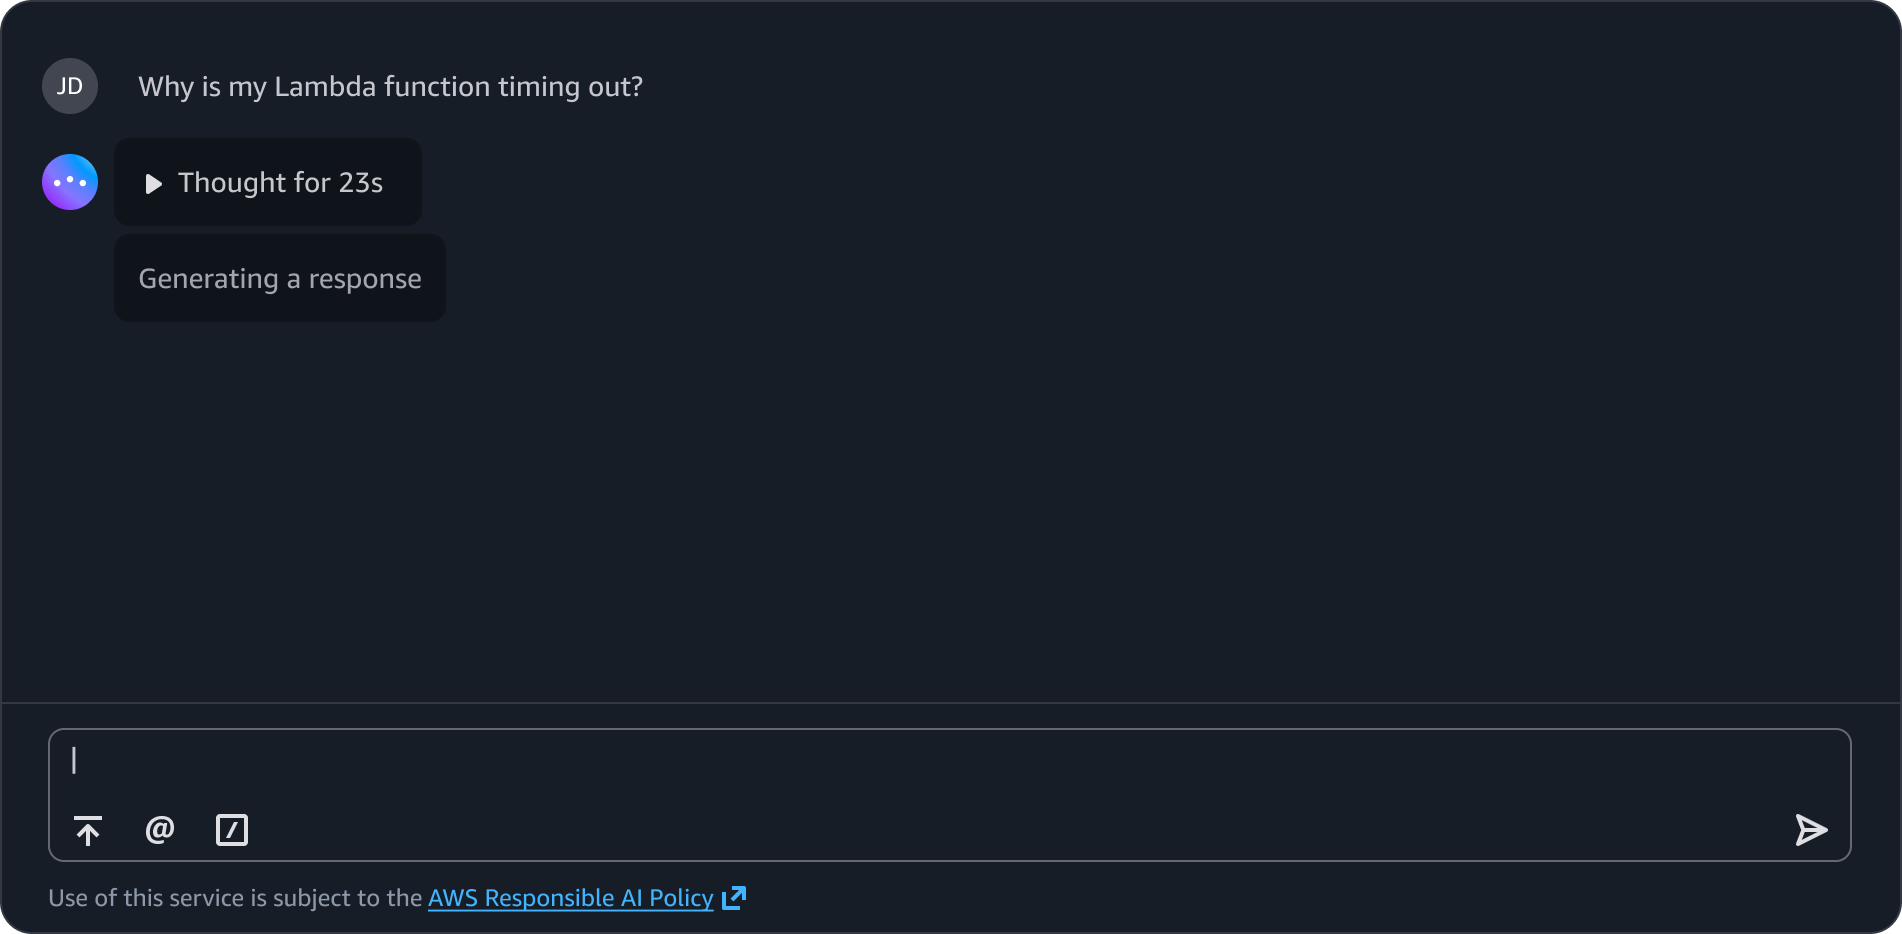This screenshot has width=1902, height=934.
Task: Click "Generating a response" status bubble
Action: point(280,278)
